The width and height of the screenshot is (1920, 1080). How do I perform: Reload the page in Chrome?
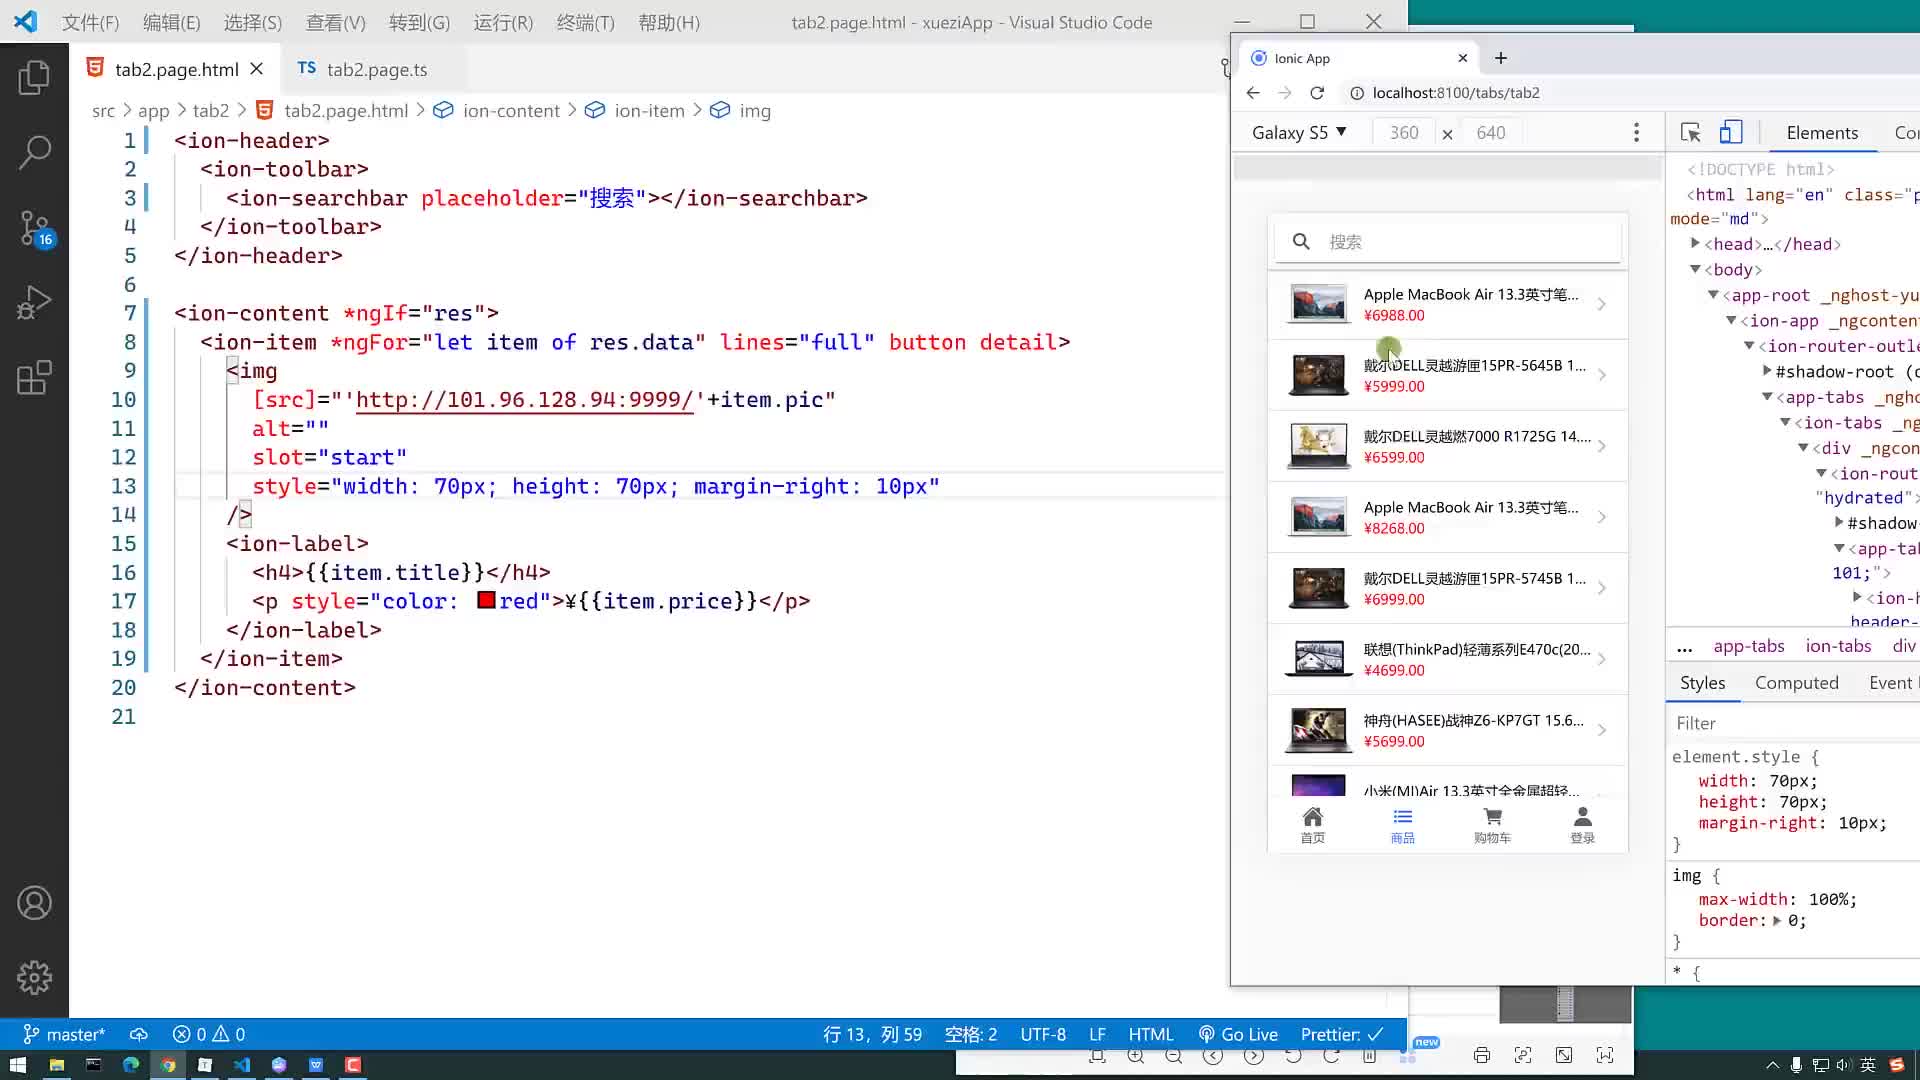point(1317,93)
